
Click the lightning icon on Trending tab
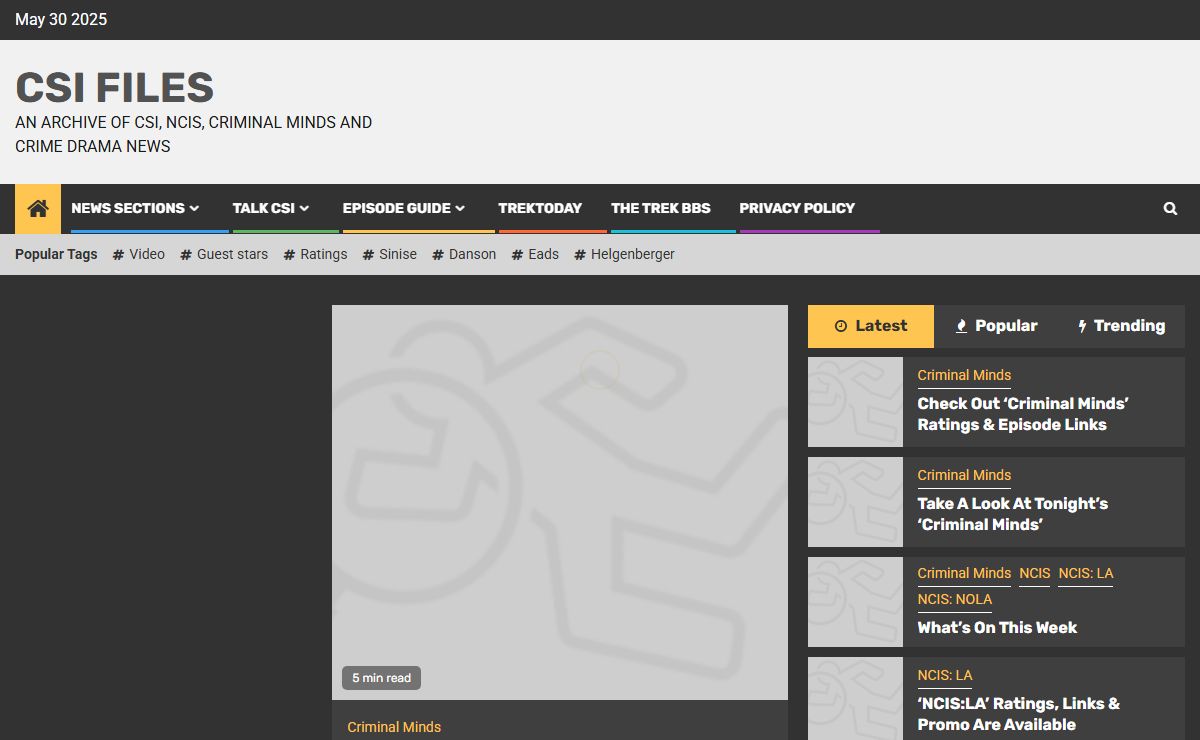pyautogui.click(x=1082, y=326)
